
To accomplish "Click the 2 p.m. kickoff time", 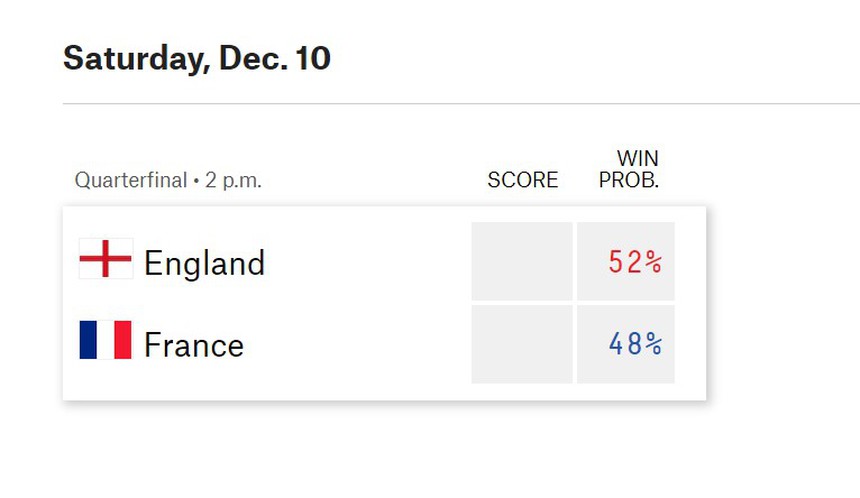I will tap(233, 181).
